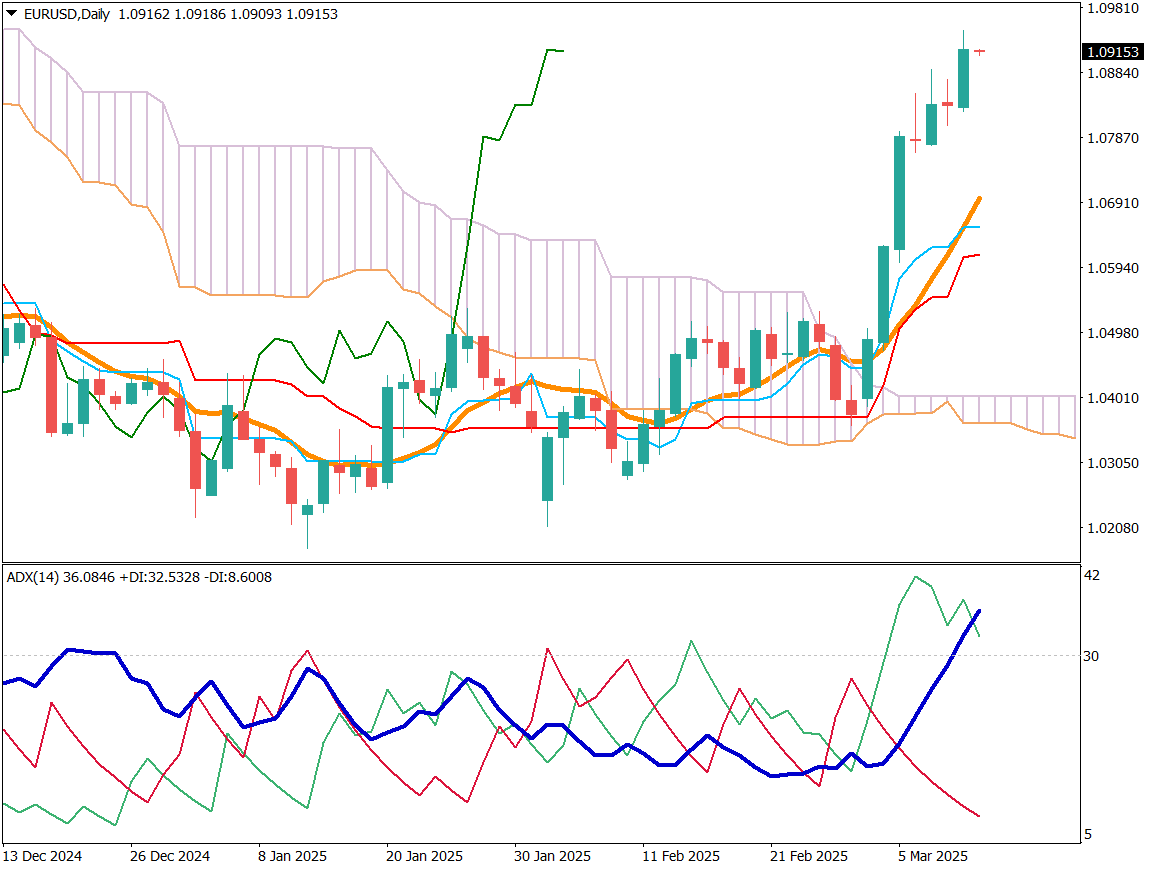This screenshot has height=870, width=1152.
Task: Select the thick blue ADX line's endpoint
Action: coord(979,610)
